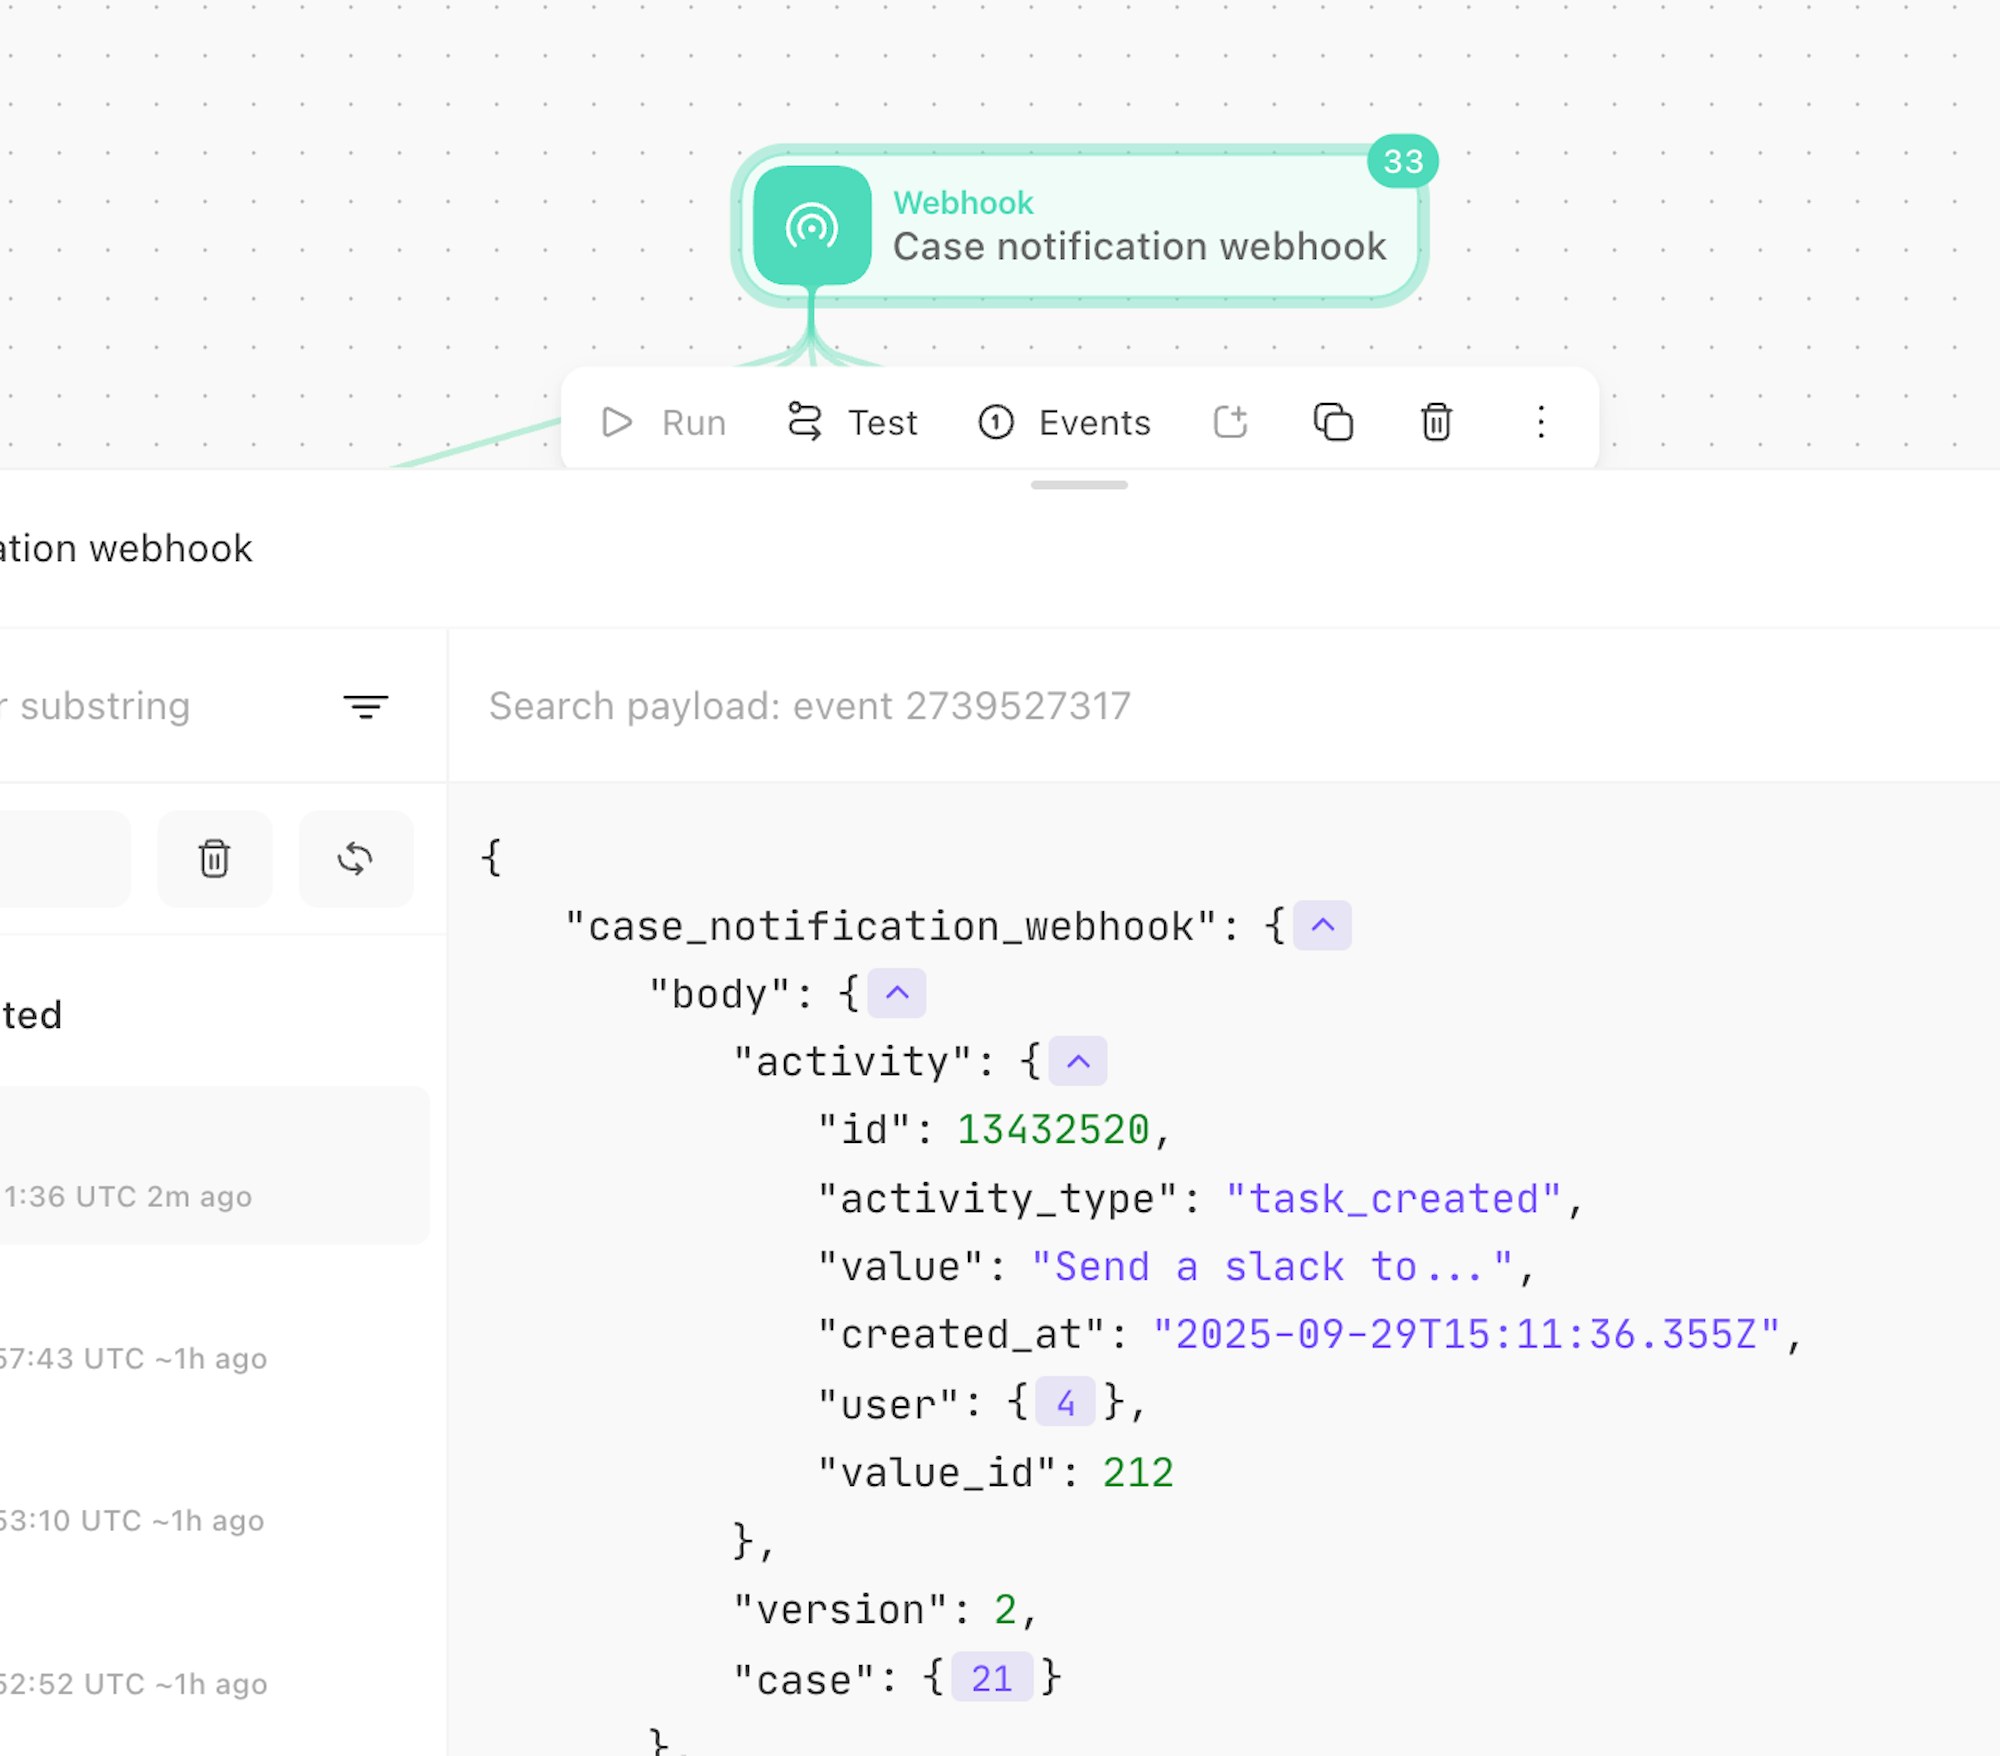Collapse the case_notification_webhook JSON object
The image size is (2000, 1756).
(x=1322, y=925)
